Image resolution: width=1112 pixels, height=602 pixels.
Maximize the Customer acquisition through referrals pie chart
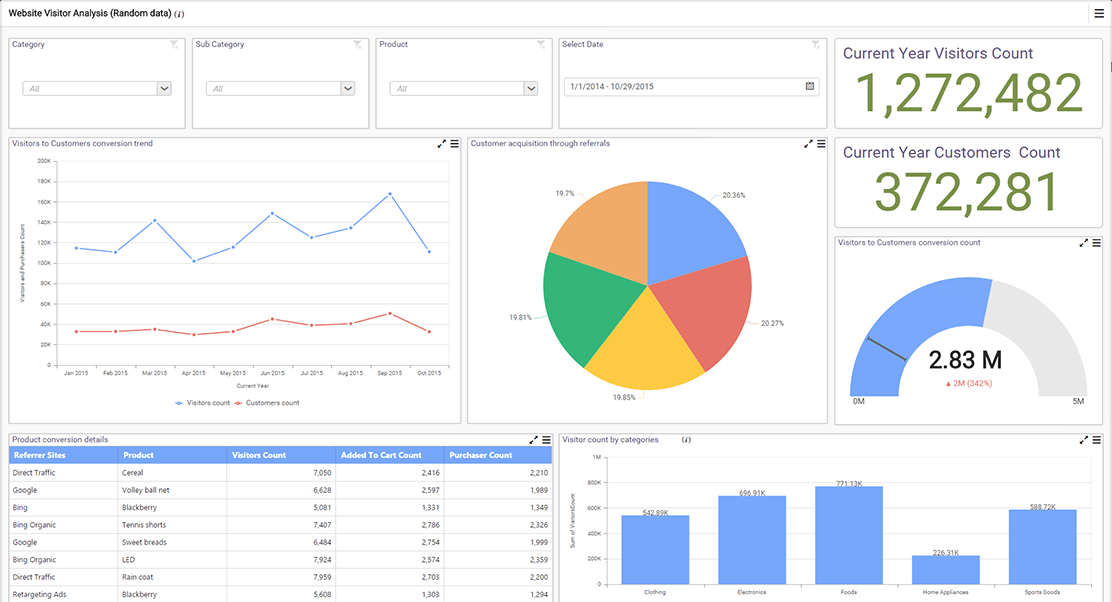click(x=808, y=143)
